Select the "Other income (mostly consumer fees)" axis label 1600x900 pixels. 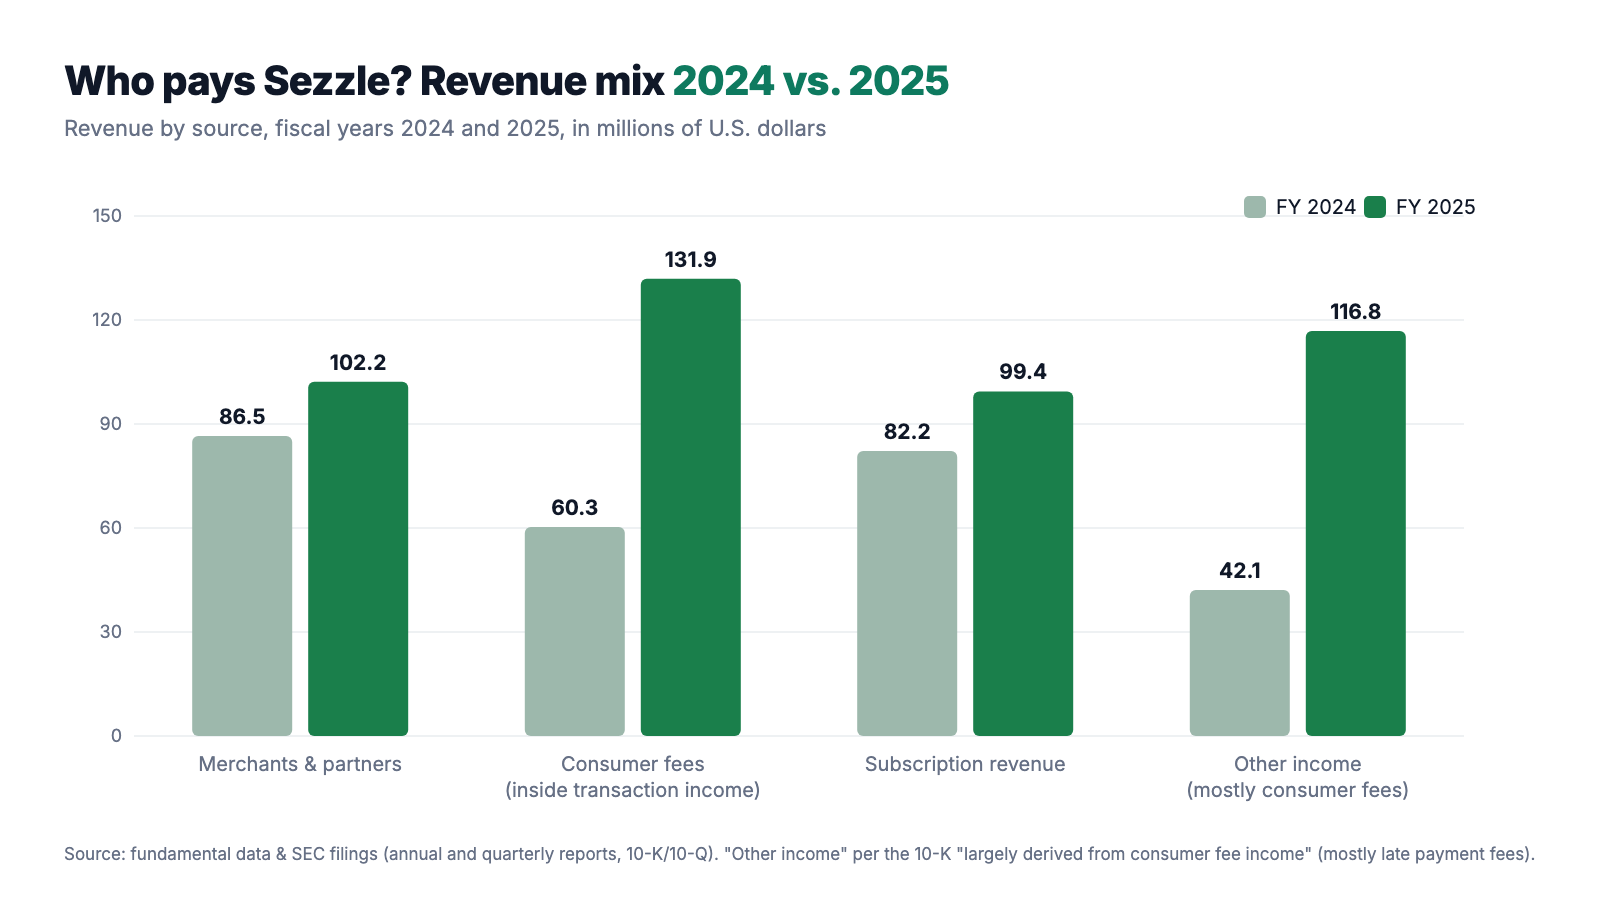click(x=1298, y=777)
